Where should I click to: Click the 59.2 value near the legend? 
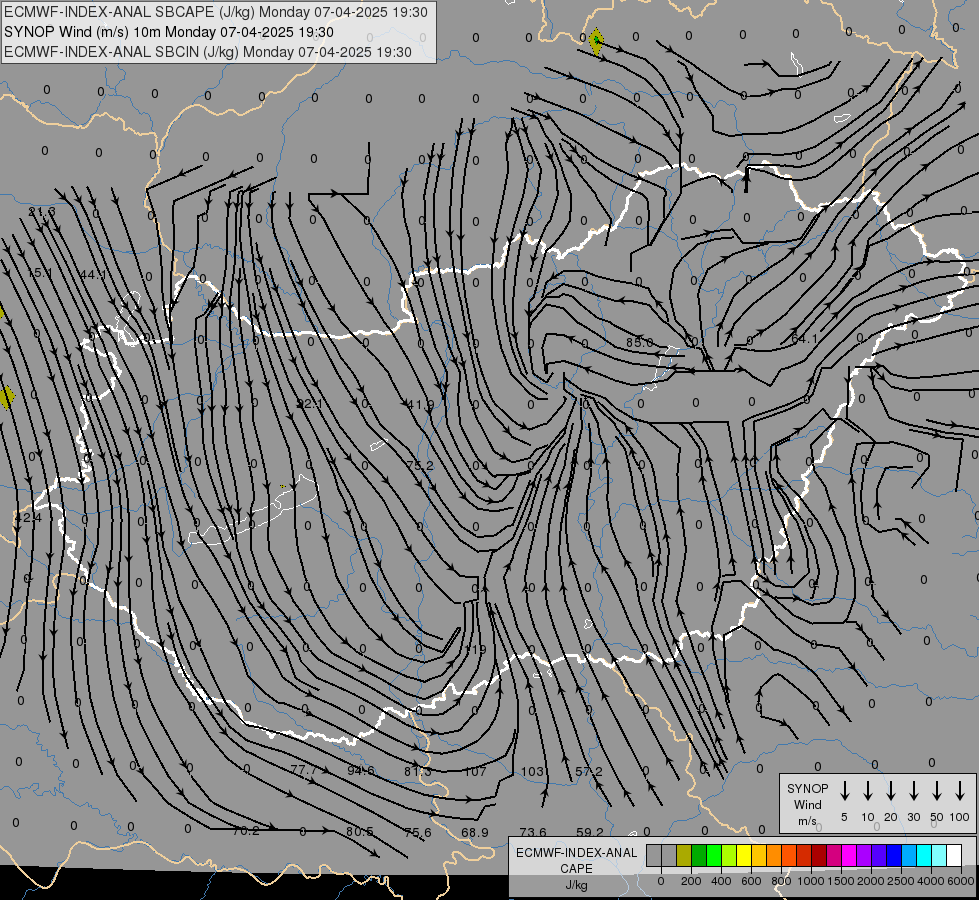point(589,832)
